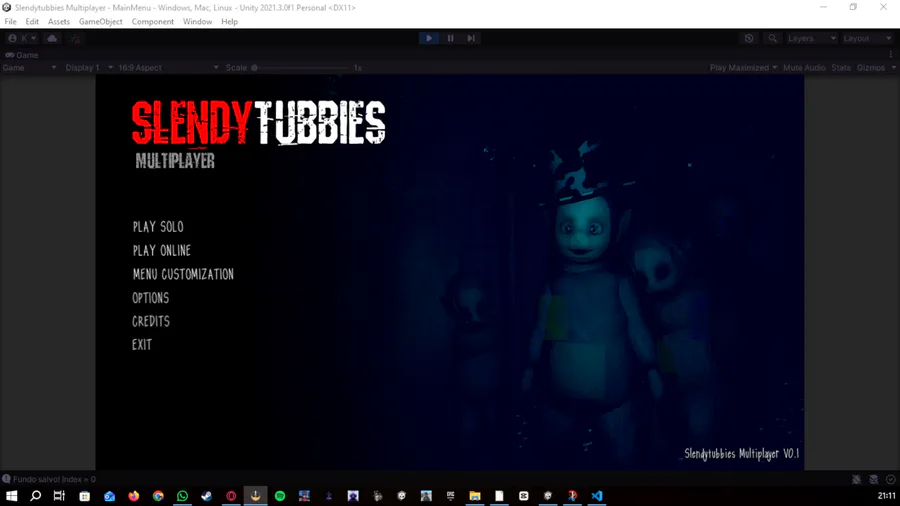
Task: Open the Play Maximized dropdown
Action: pos(743,68)
